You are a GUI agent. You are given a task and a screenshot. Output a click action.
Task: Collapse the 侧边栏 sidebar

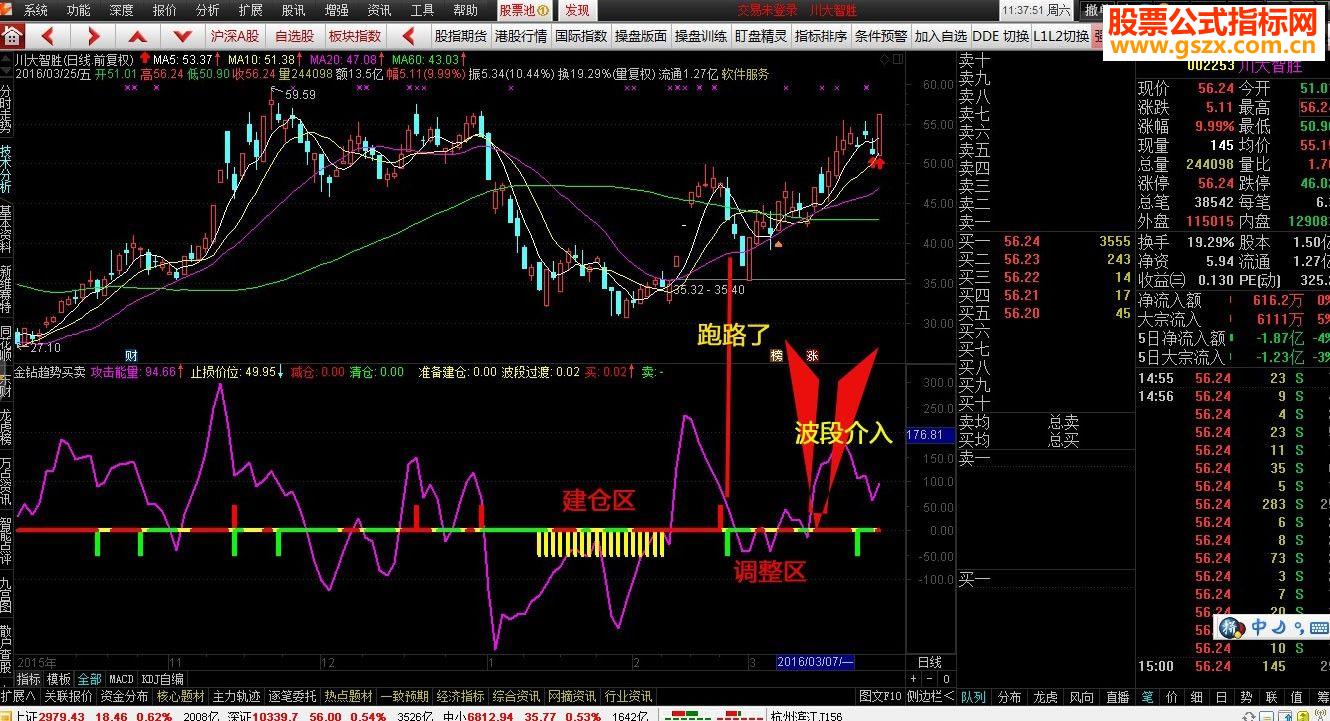[x=930, y=696]
